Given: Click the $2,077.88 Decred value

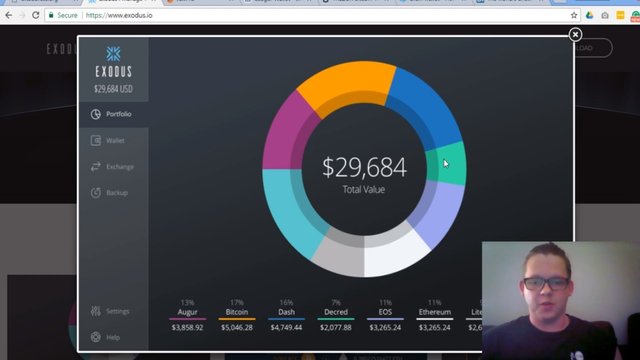Looking at the screenshot, I should click(336, 327).
